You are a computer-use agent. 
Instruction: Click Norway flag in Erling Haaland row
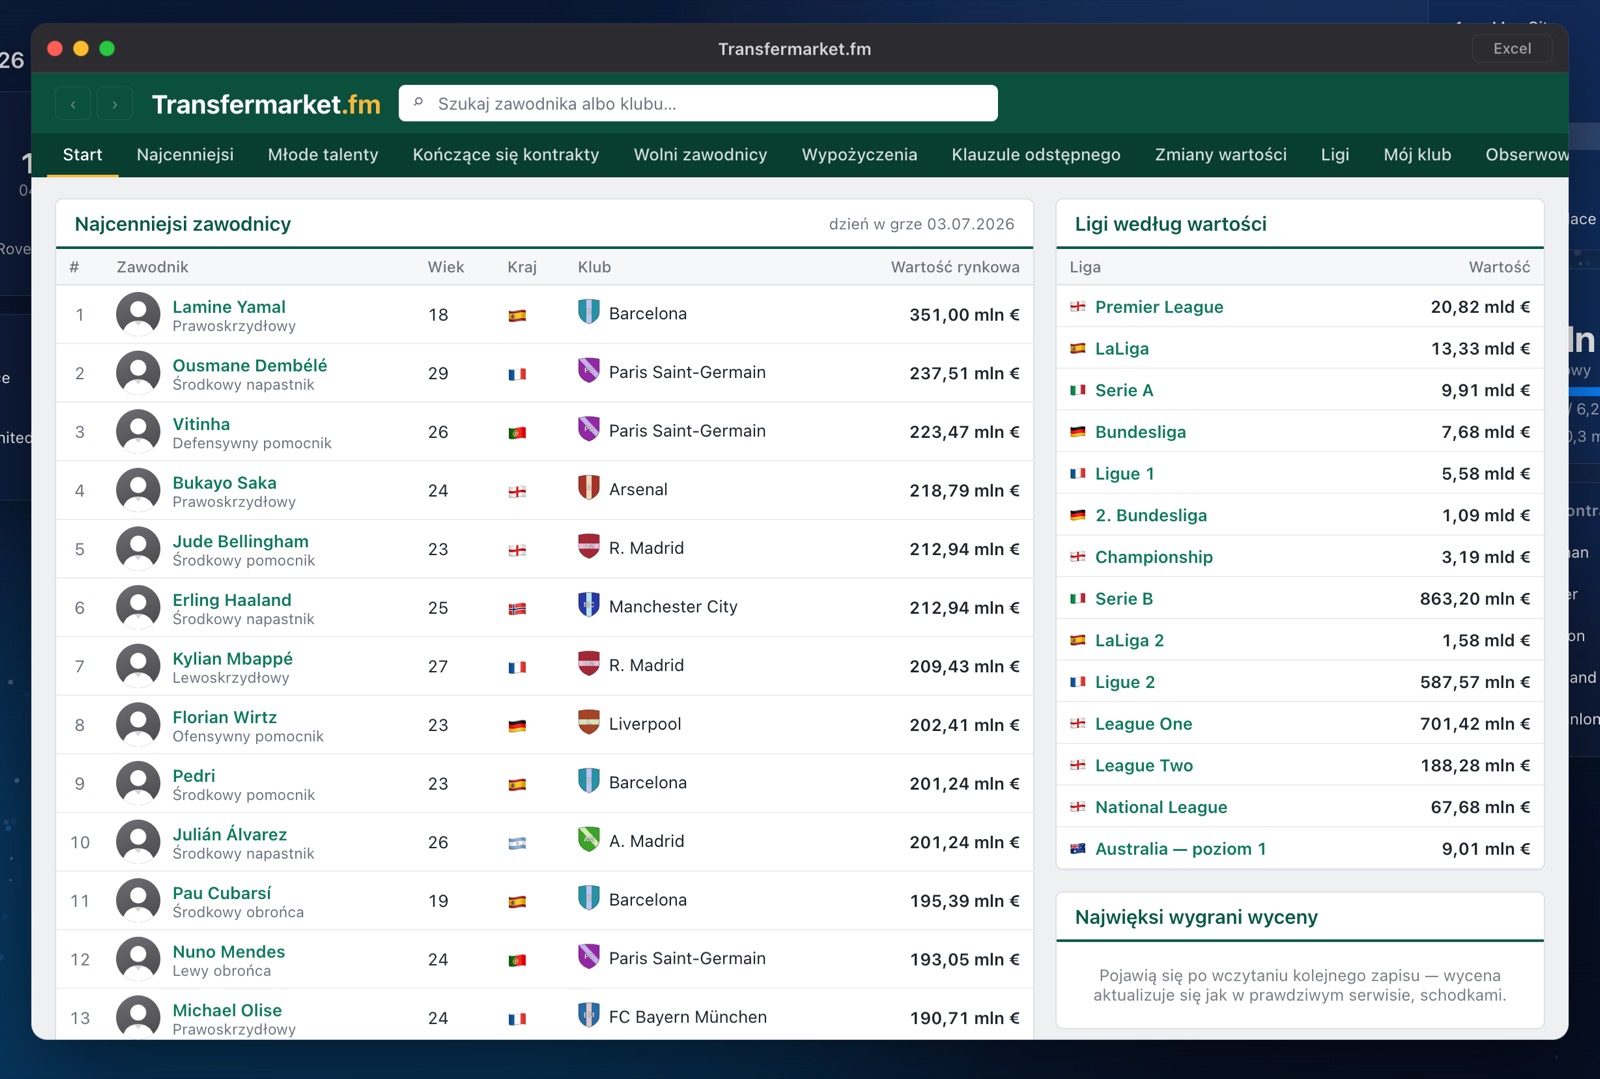[x=517, y=608]
